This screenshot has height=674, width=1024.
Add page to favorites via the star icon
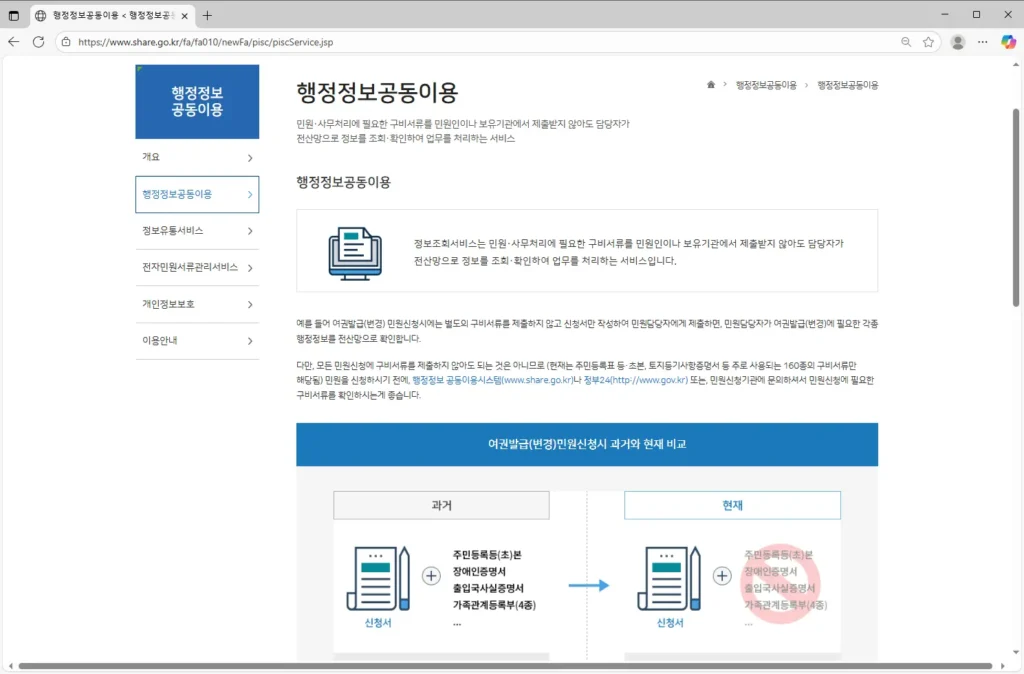(930, 42)
